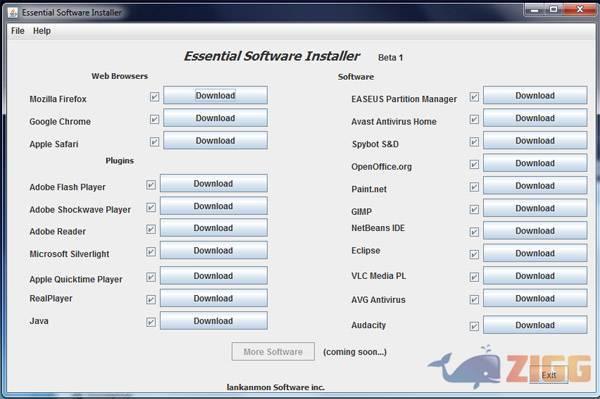
Task: Toggle the AVG Antivirus checkbox
Action: pos(474,300)
